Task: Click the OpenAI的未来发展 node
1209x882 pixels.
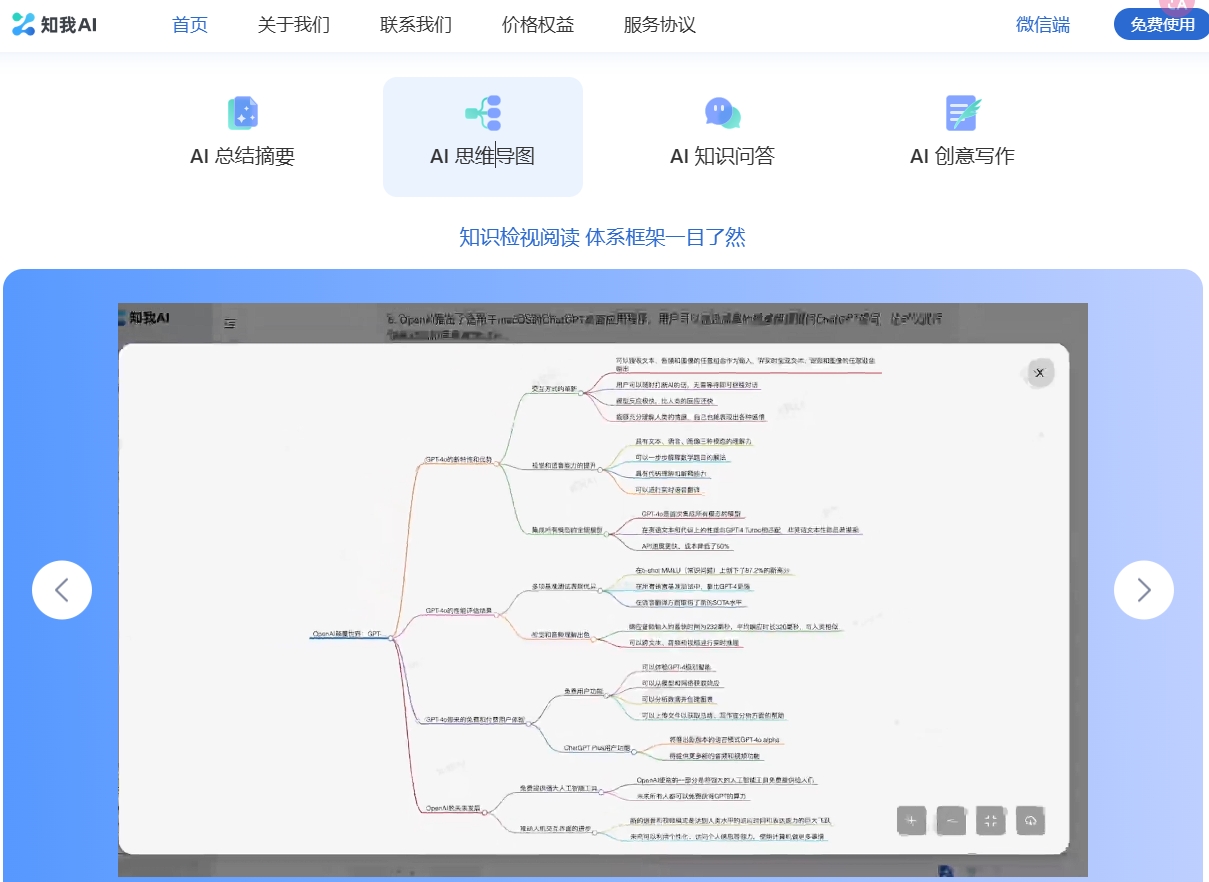Action: (455, 808)
